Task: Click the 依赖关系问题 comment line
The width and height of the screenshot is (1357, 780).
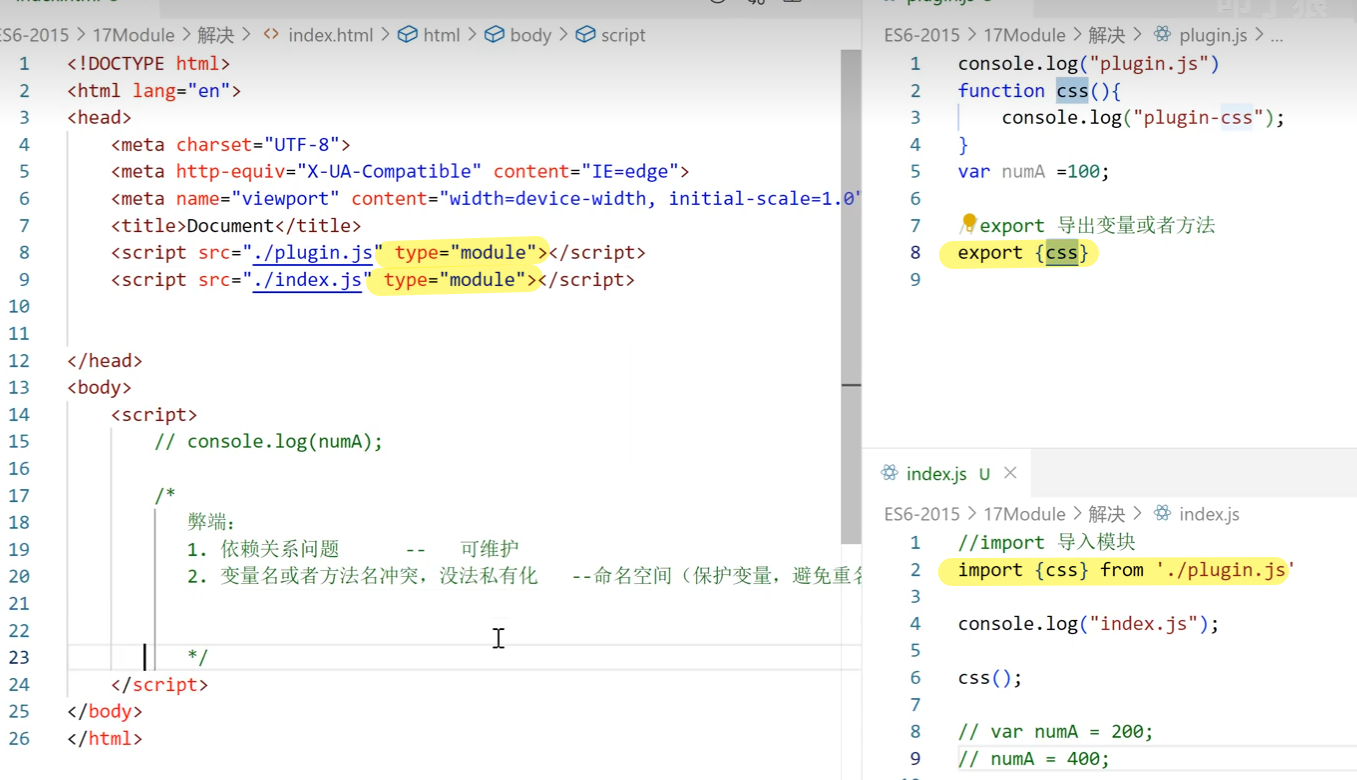Action: pyautogui.click(x=353, y=550)
